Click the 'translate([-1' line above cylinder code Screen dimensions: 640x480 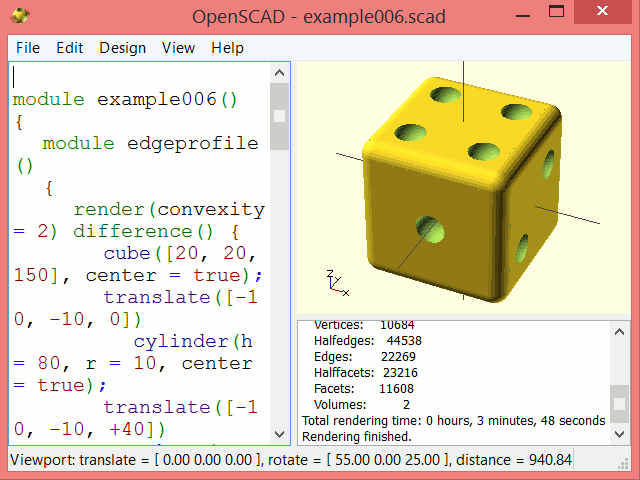180,298
